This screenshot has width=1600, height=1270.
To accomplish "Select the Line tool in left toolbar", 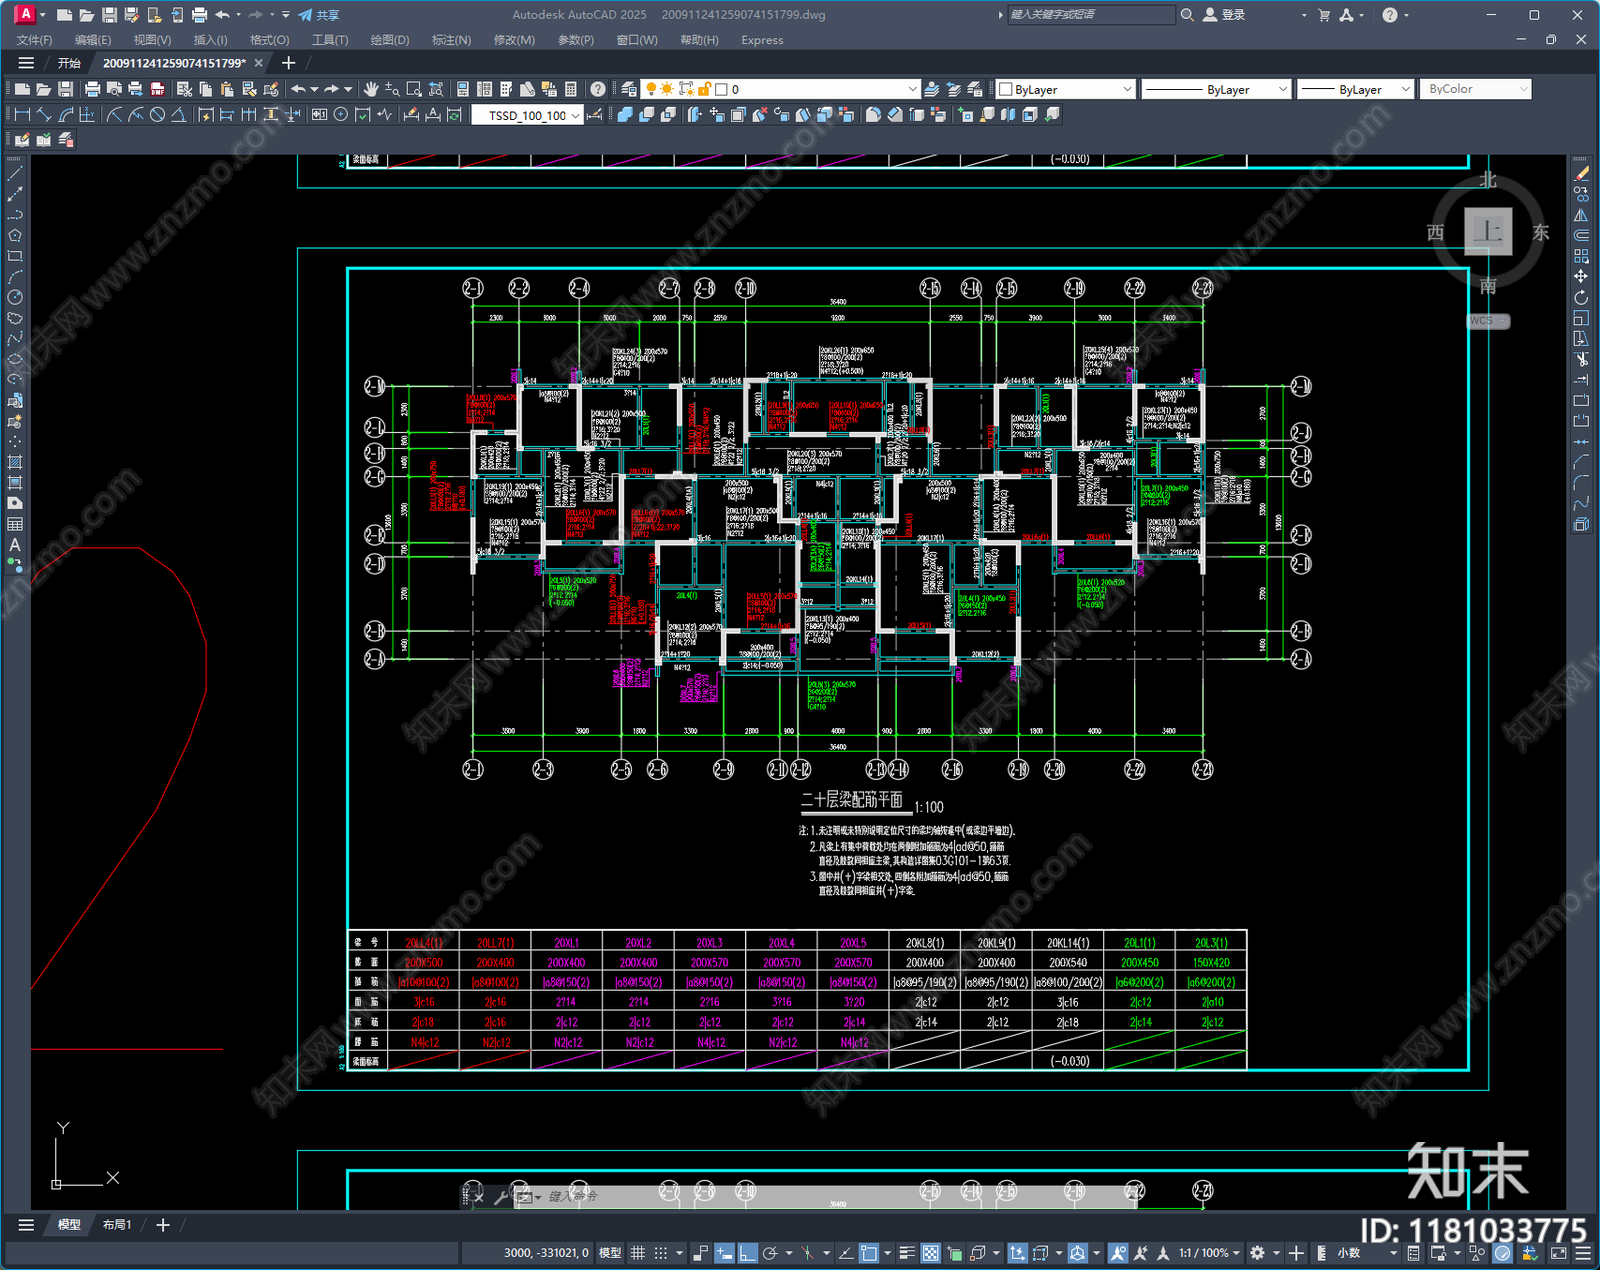I will 15,174.
